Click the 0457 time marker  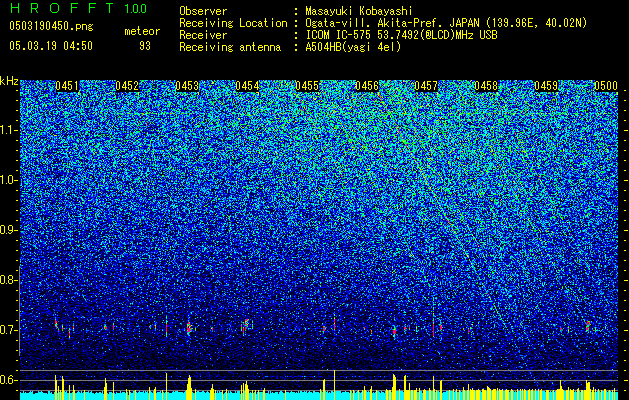coord(426,86)
